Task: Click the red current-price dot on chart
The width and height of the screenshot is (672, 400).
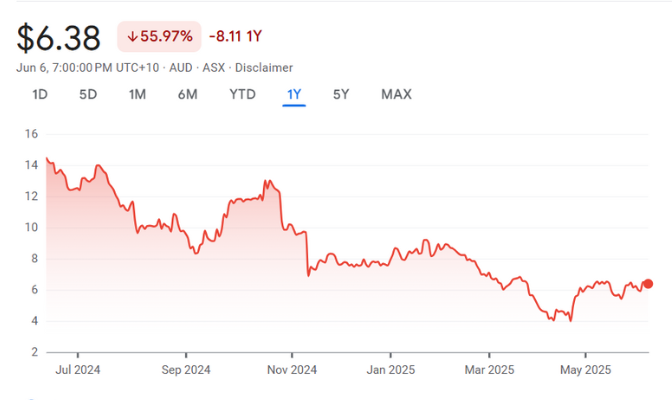Action: coord(648,284)
